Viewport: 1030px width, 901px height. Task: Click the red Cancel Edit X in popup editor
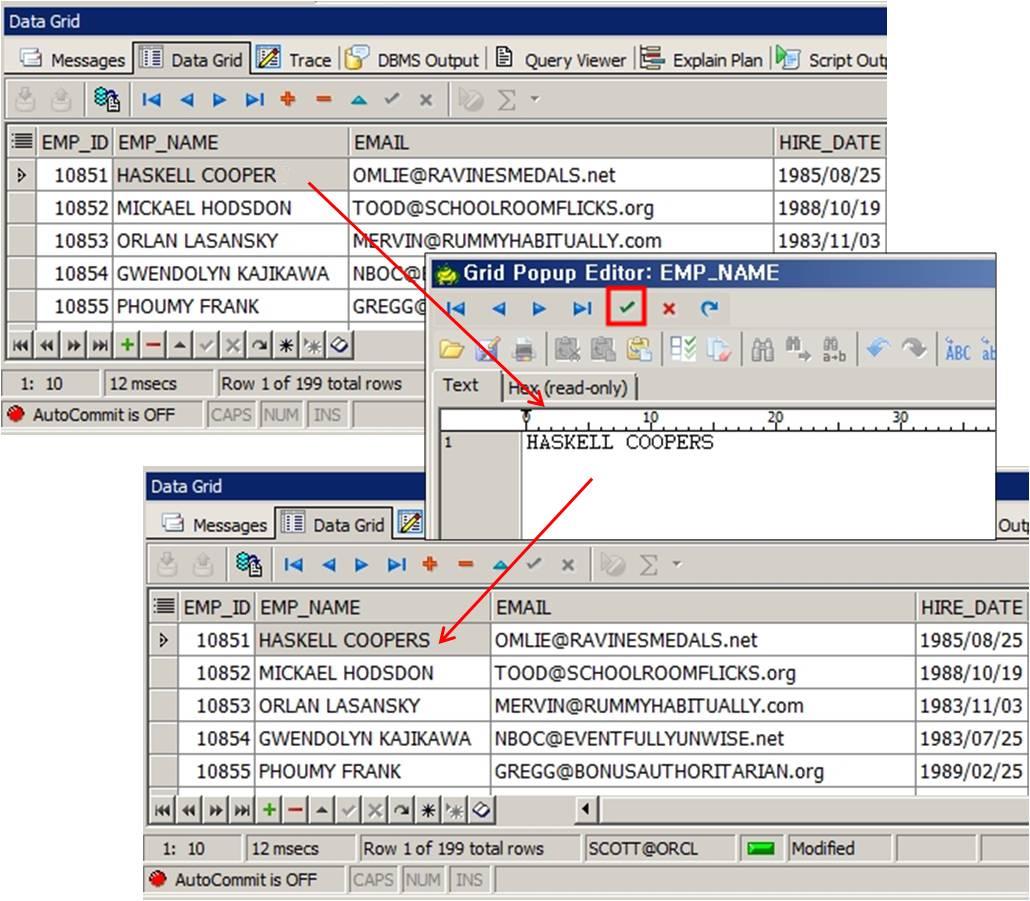coord(669,308)
